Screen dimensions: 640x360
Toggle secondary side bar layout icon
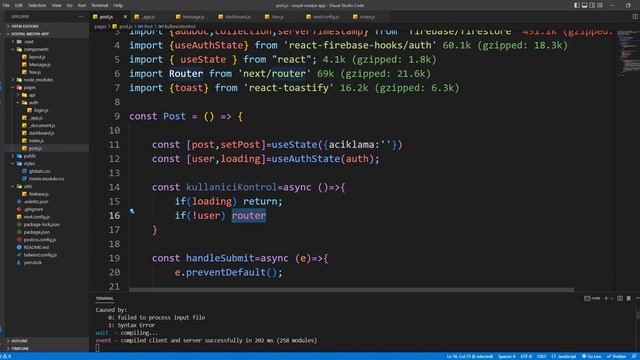592,5
